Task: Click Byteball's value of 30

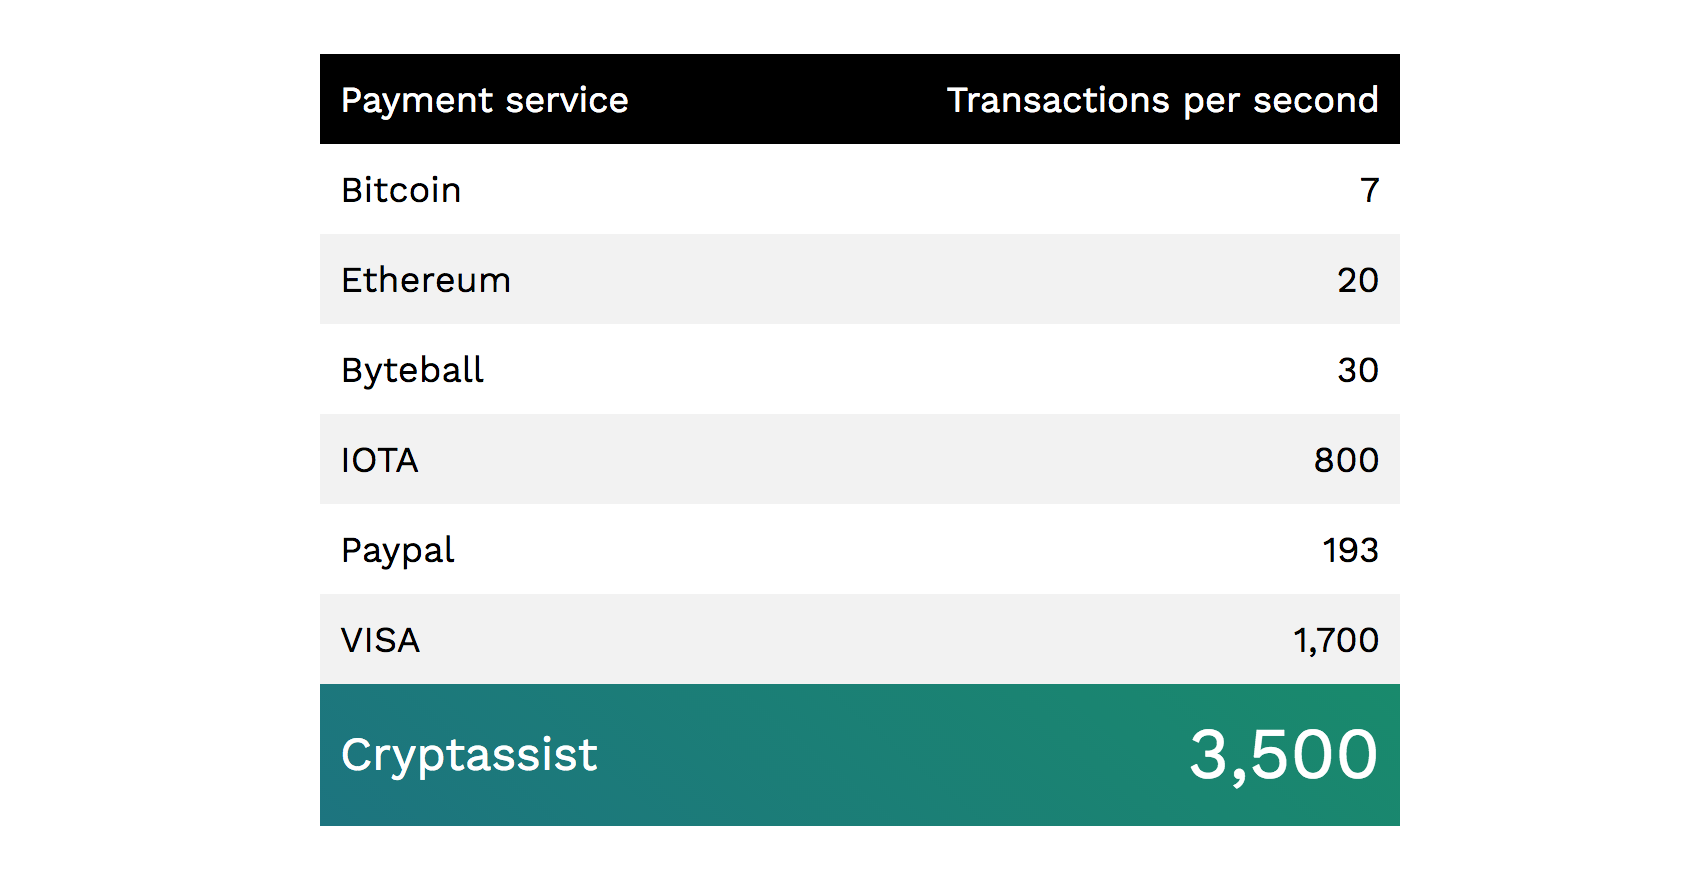Action: click(1357, 370)
